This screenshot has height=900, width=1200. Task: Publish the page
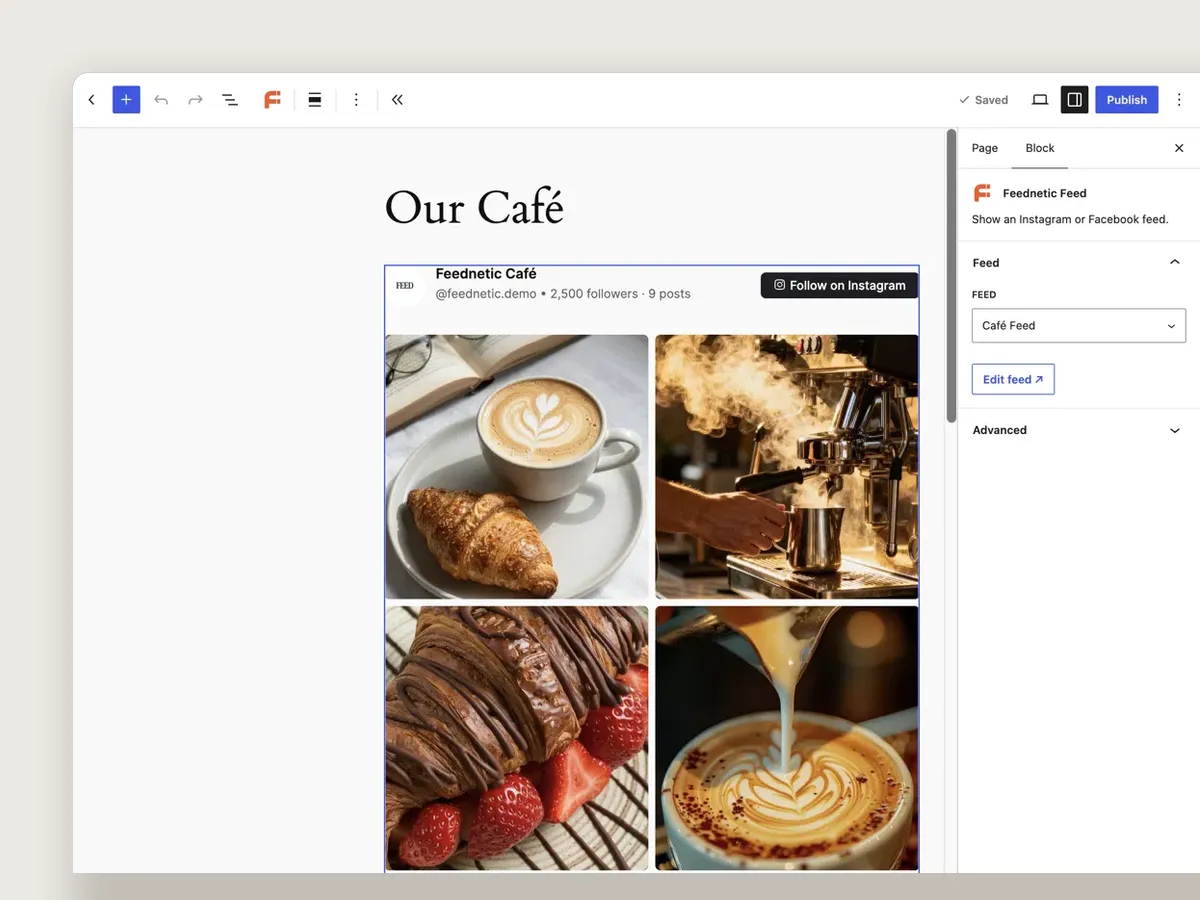click(1127, 100)
